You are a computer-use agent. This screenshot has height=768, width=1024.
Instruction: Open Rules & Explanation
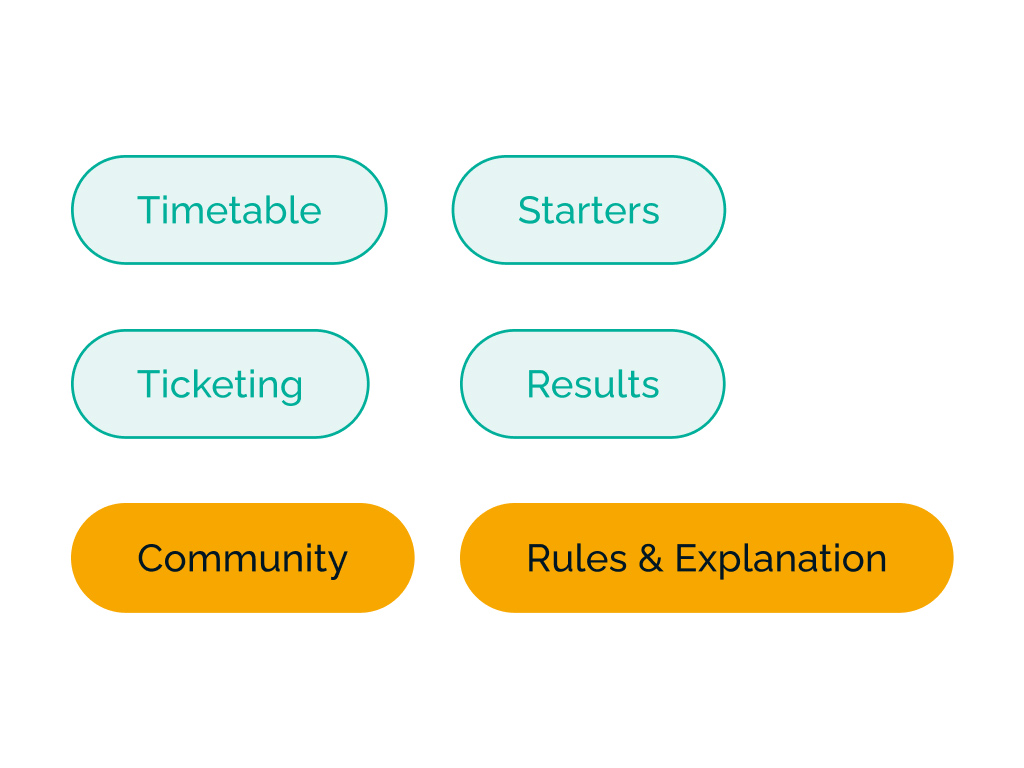coord(706,558)
